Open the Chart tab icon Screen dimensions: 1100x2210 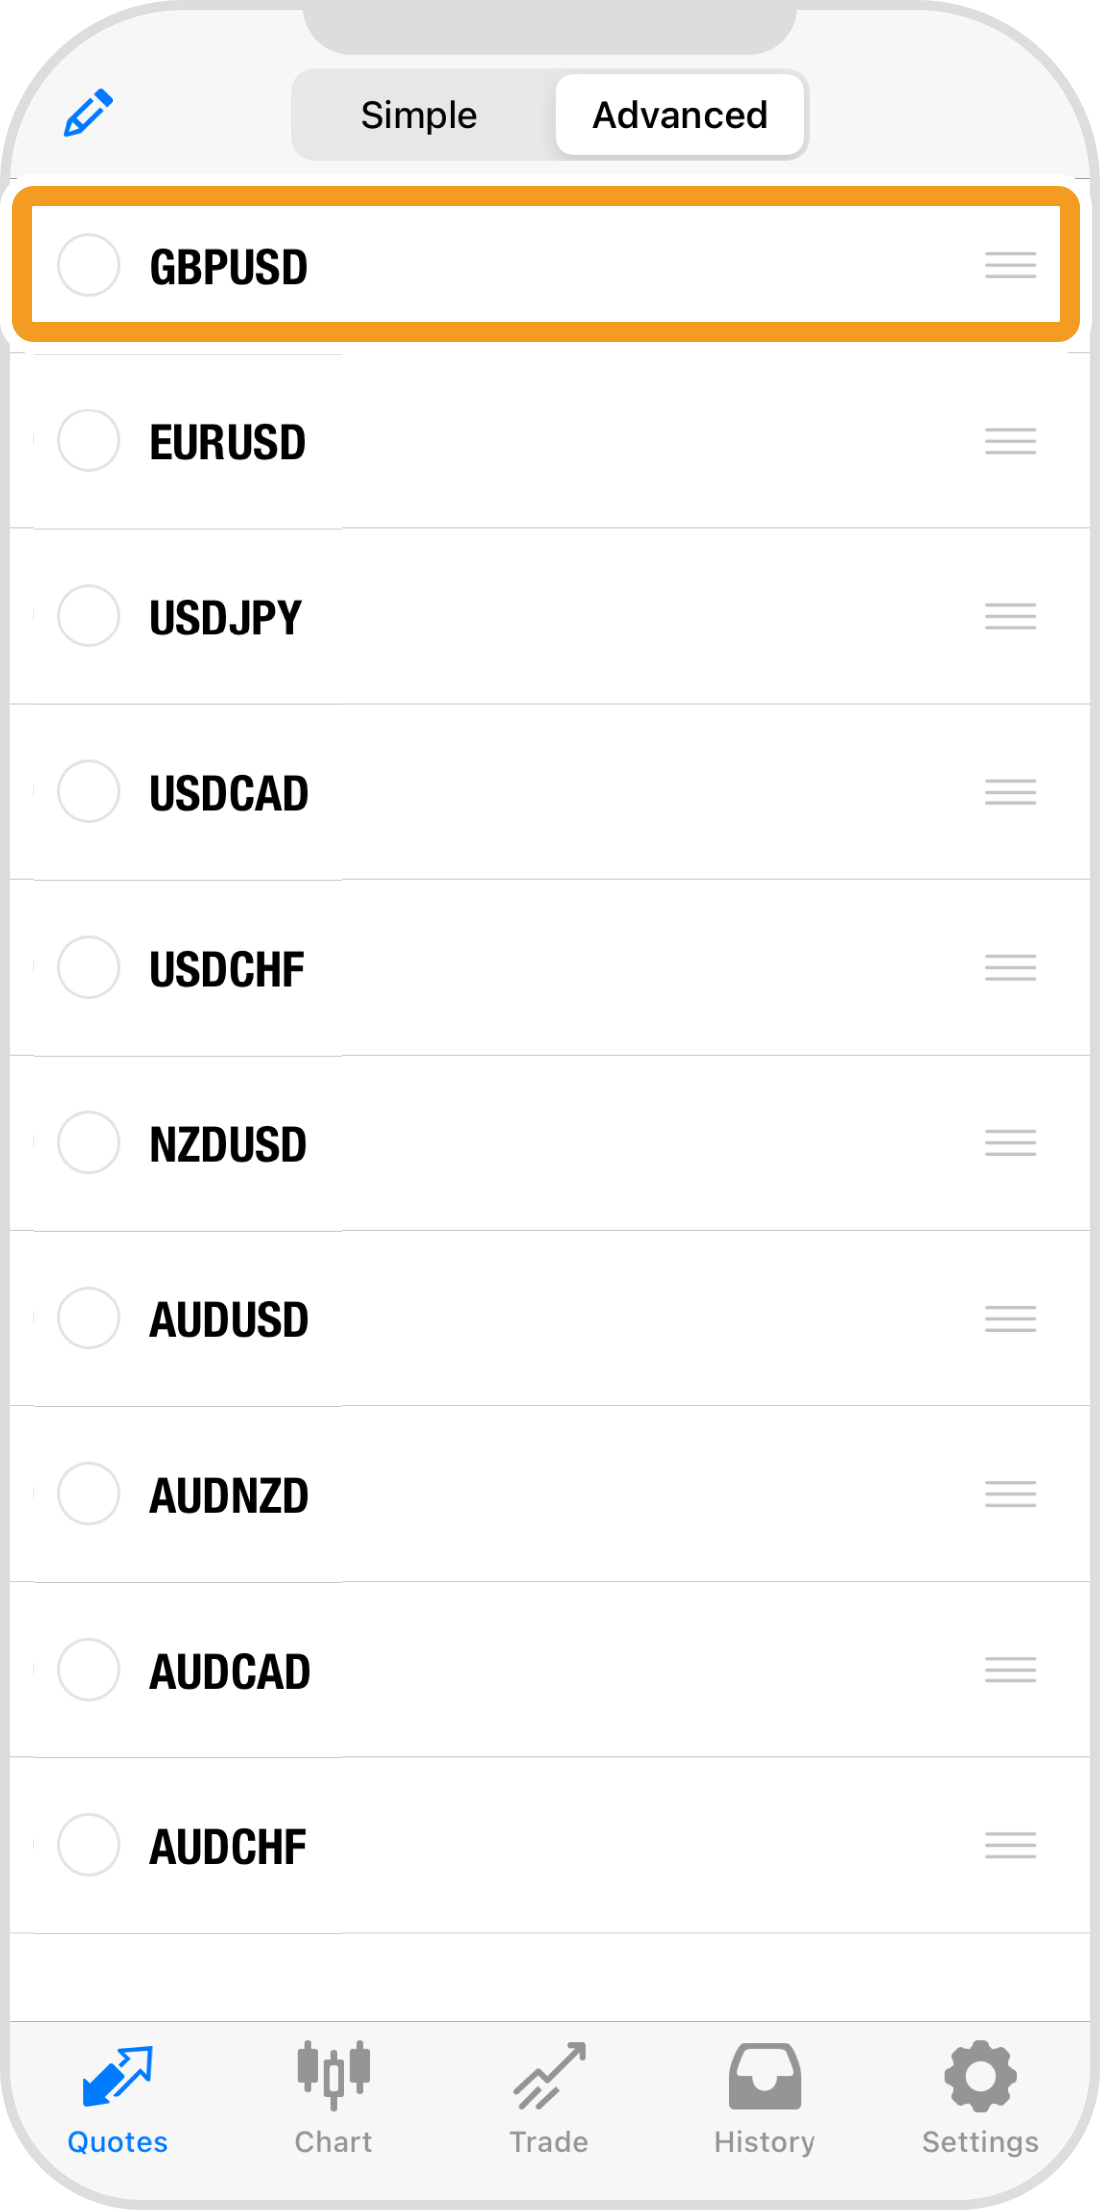point(333,2075)
